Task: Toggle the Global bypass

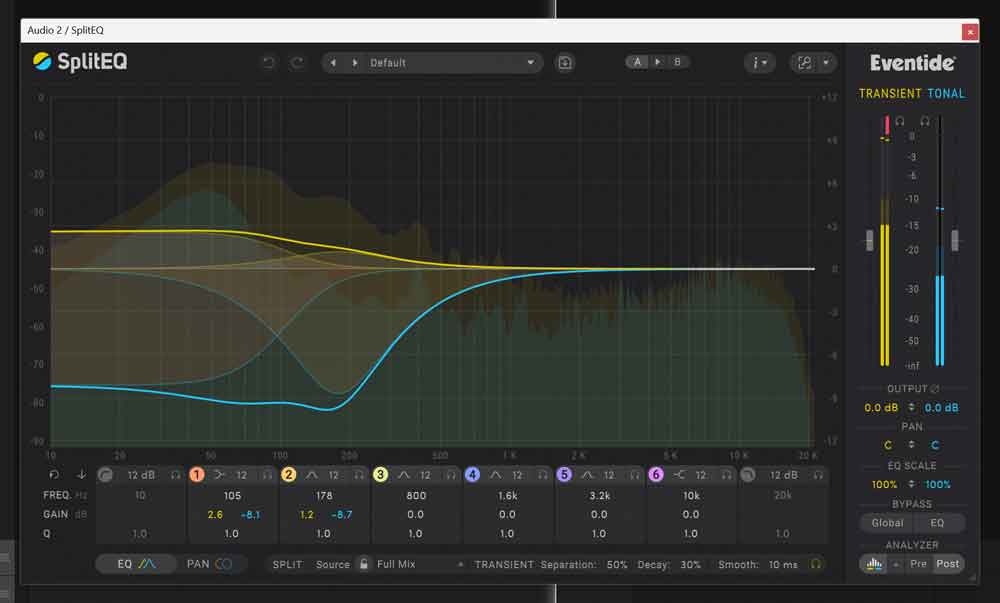Action: click(x=886, y=523)
